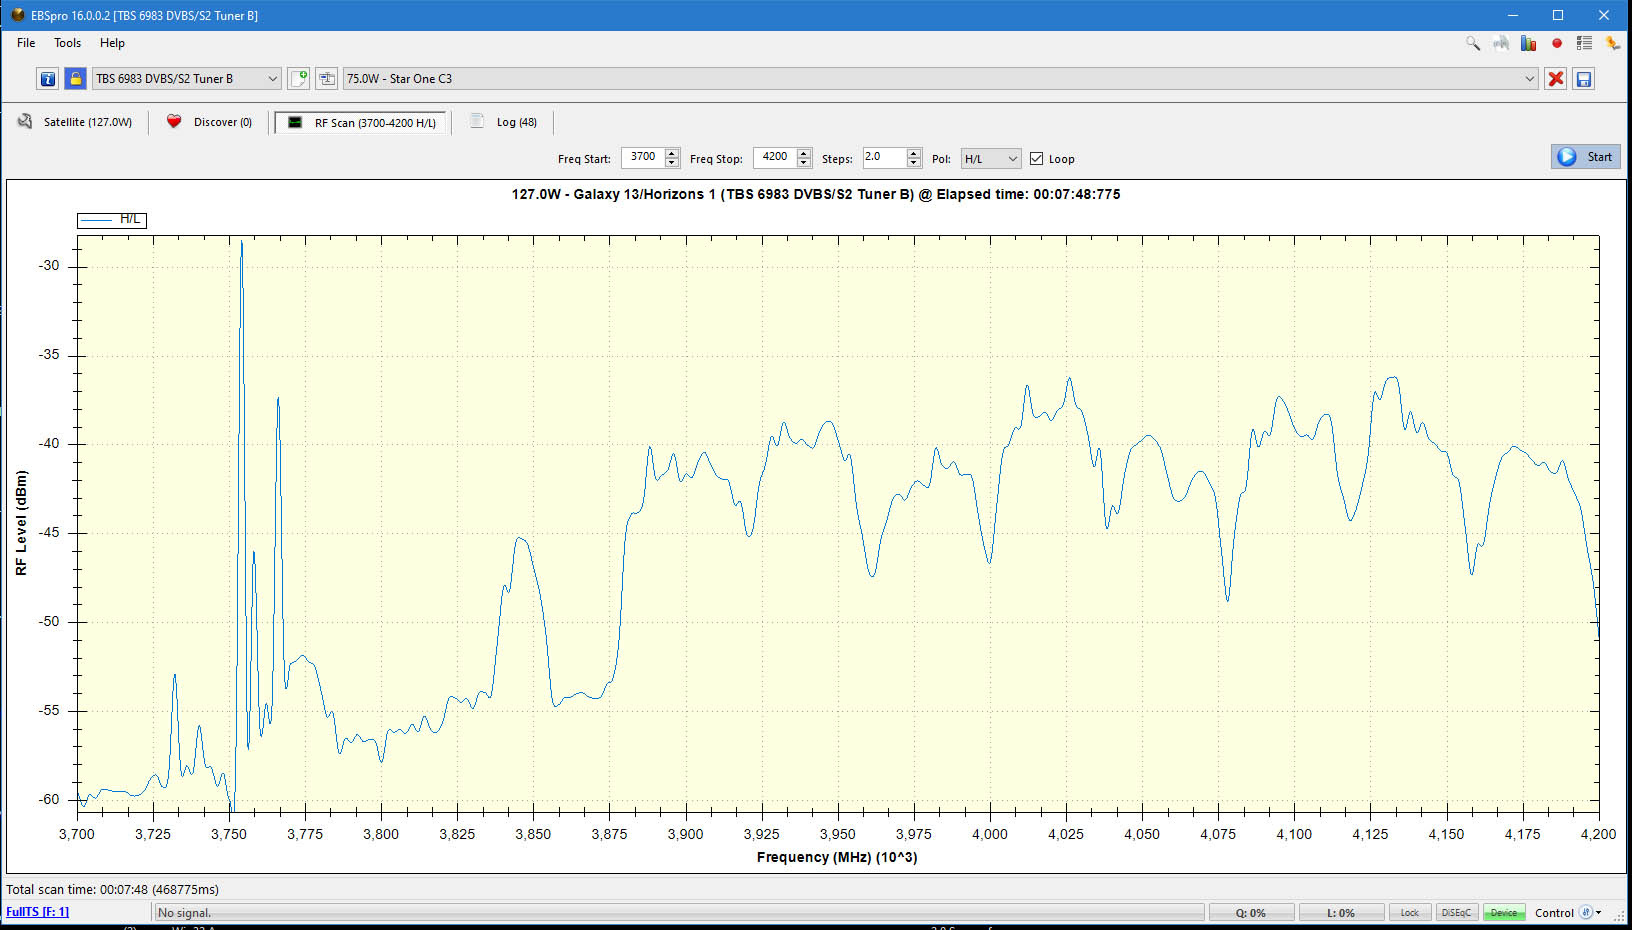Click the Satellite tab dish icon

click(x=25, y=121)
